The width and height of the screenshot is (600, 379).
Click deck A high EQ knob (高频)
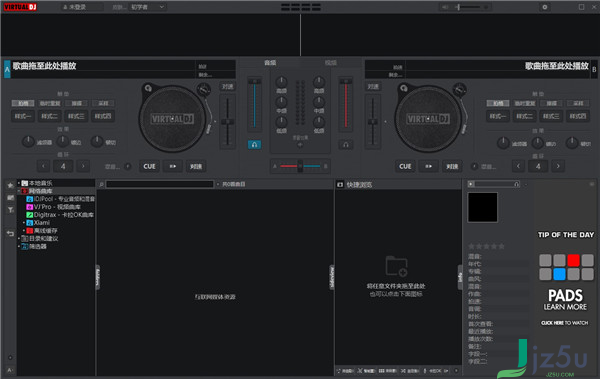pos(281,81)
